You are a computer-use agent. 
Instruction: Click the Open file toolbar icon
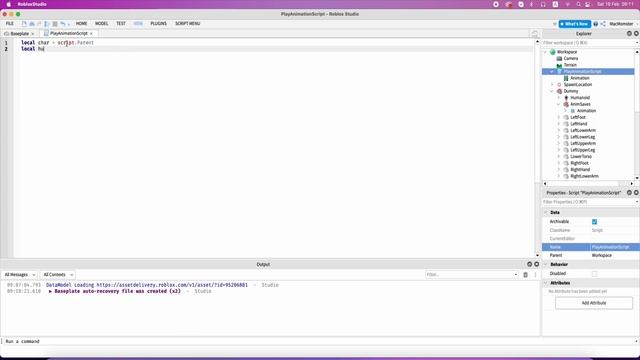(32, 24)
